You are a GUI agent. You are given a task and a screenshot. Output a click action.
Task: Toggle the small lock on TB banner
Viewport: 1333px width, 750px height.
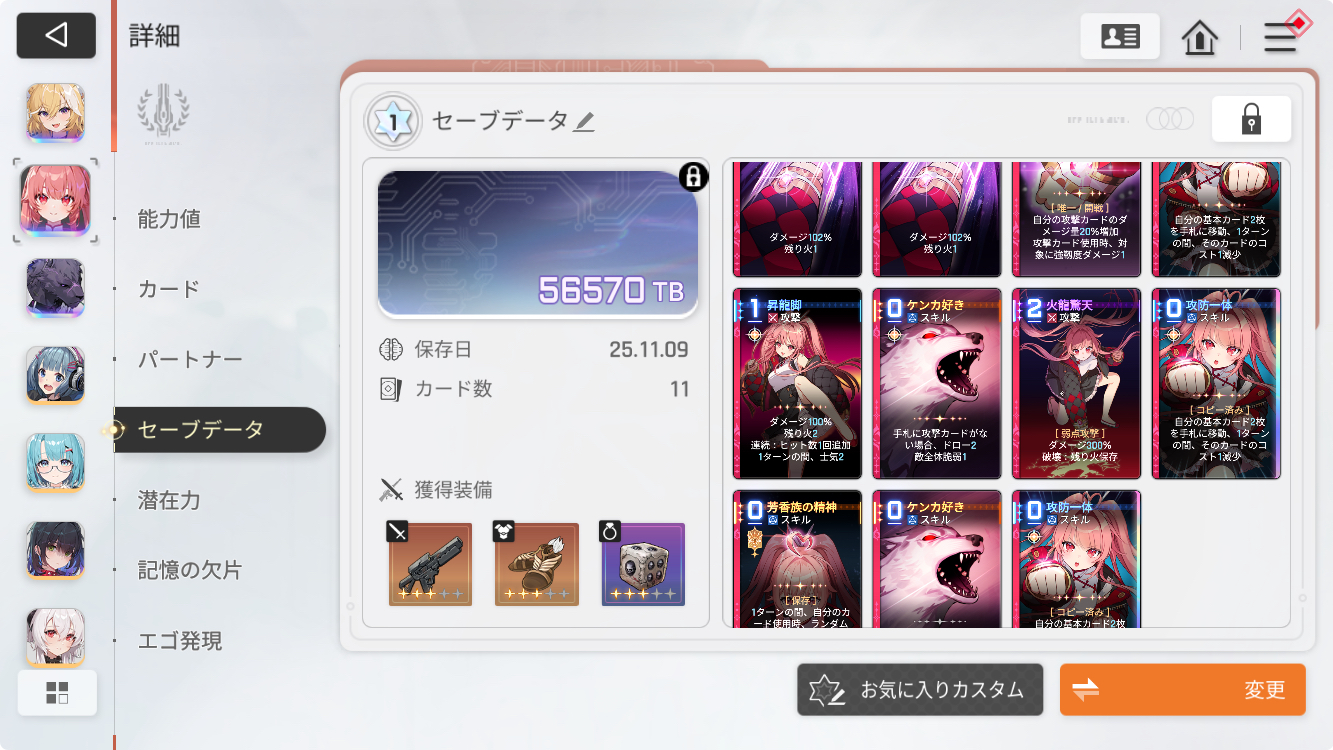pos(693,177)
